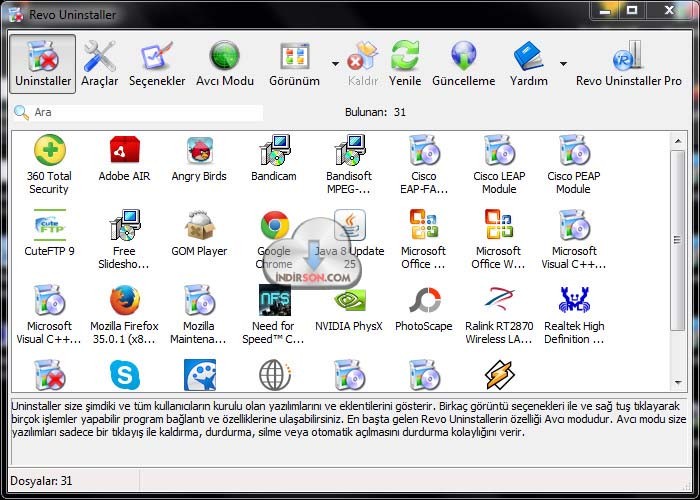Open the Uninstaller toolbar button
The height and width of the screenshot is (500, 700).
[43, 64]
